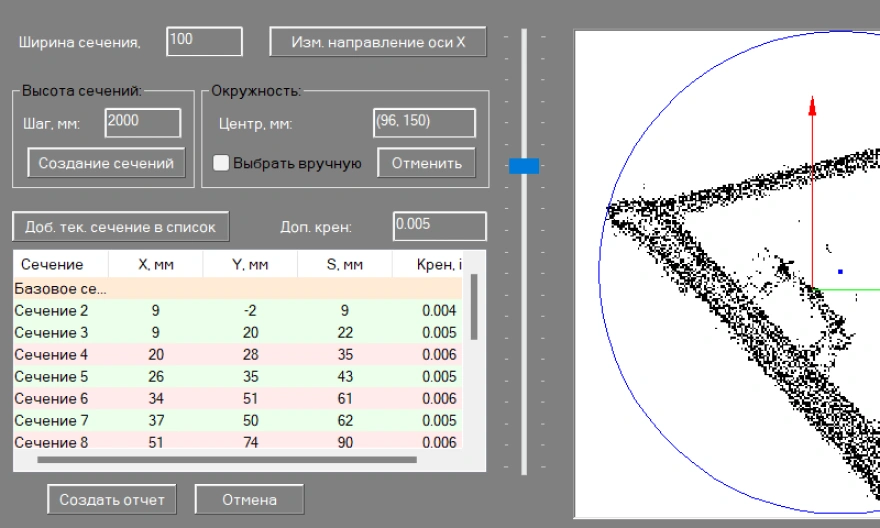Click the 'Создать отчет' button
880x528 pixels.
(111, 499)
